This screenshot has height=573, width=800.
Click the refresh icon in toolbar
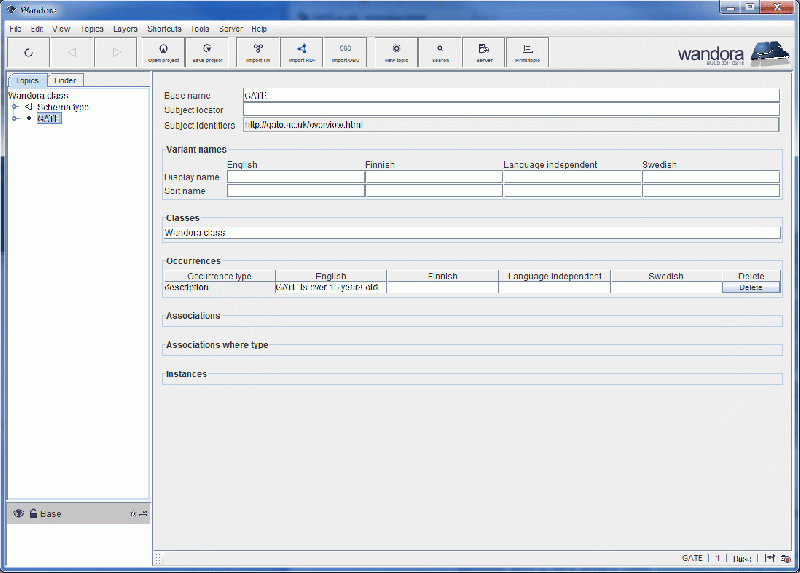tap(28, 51)
